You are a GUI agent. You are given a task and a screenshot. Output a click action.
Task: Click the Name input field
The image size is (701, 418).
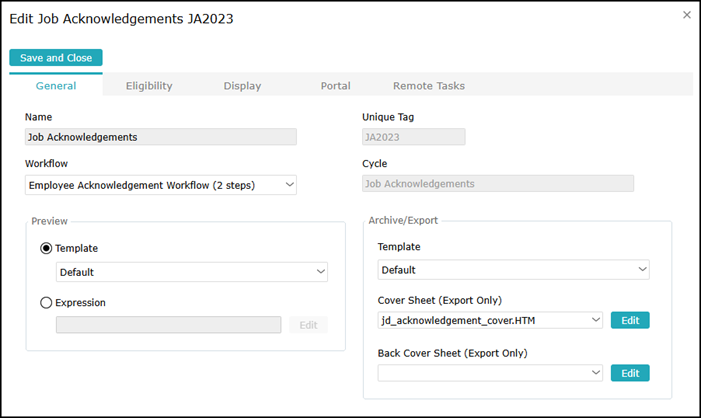[x=160, y=137]
